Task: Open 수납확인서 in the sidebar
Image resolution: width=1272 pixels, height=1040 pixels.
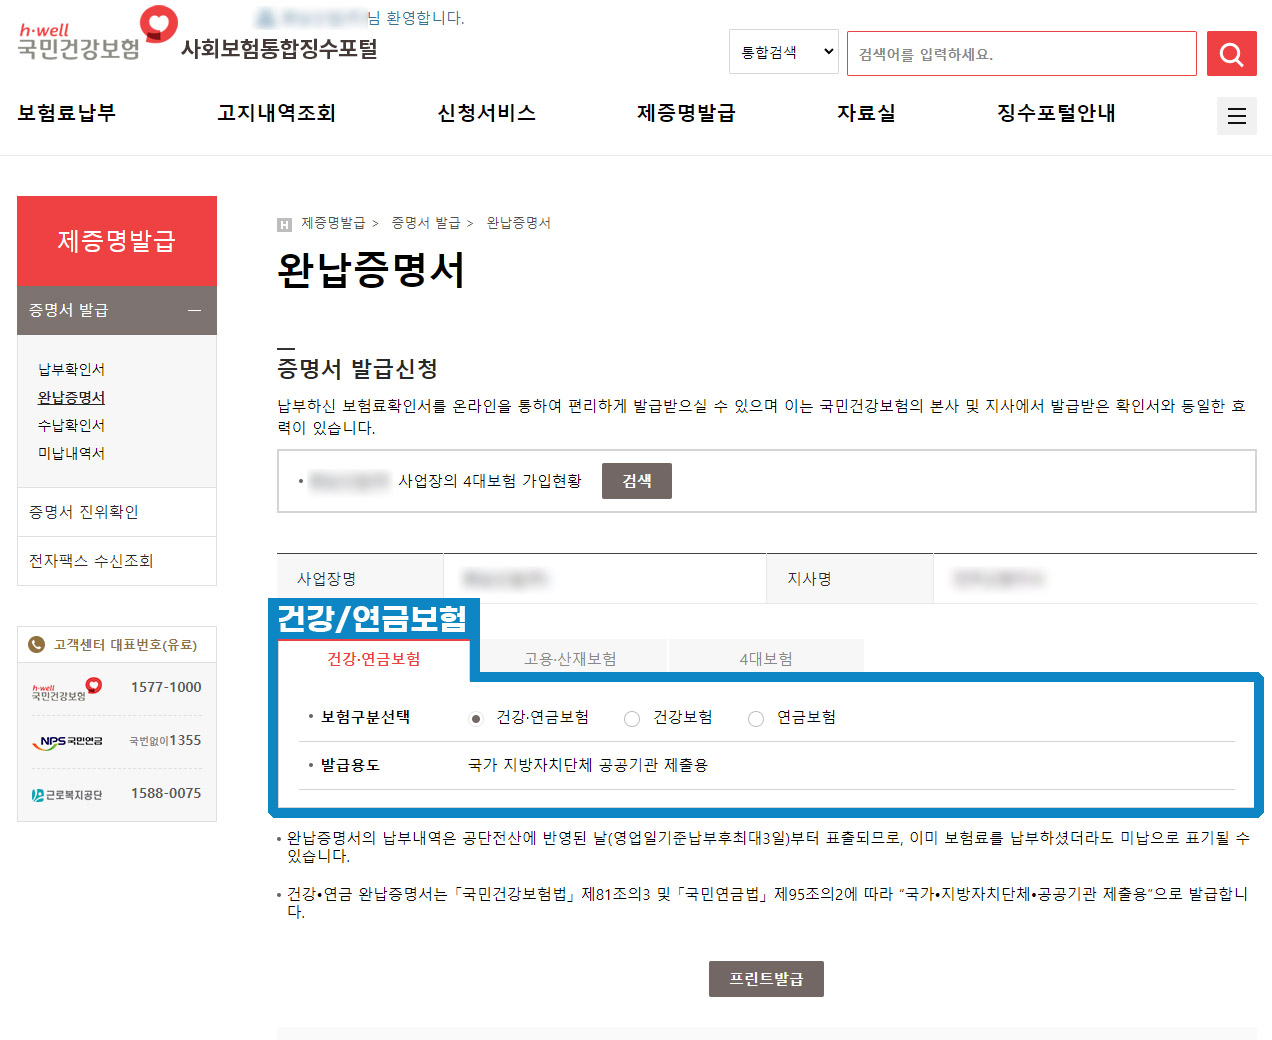Action: click(x=71, y=425)
